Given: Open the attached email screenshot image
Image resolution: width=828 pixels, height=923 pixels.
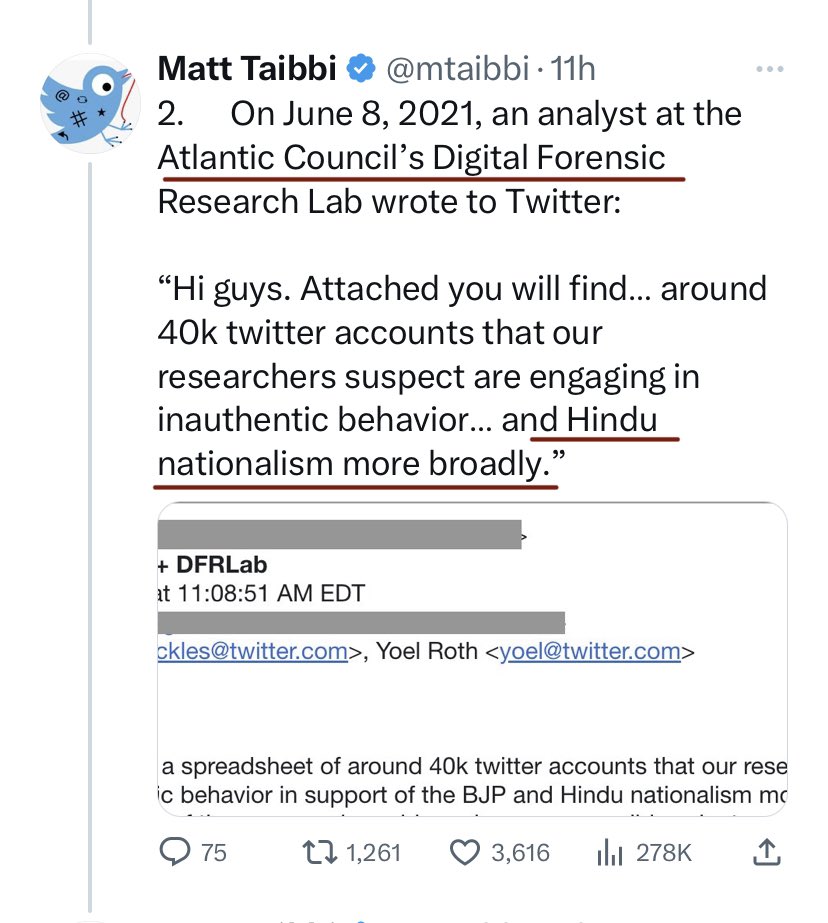Looking at the screenshot, I should 472,659.
